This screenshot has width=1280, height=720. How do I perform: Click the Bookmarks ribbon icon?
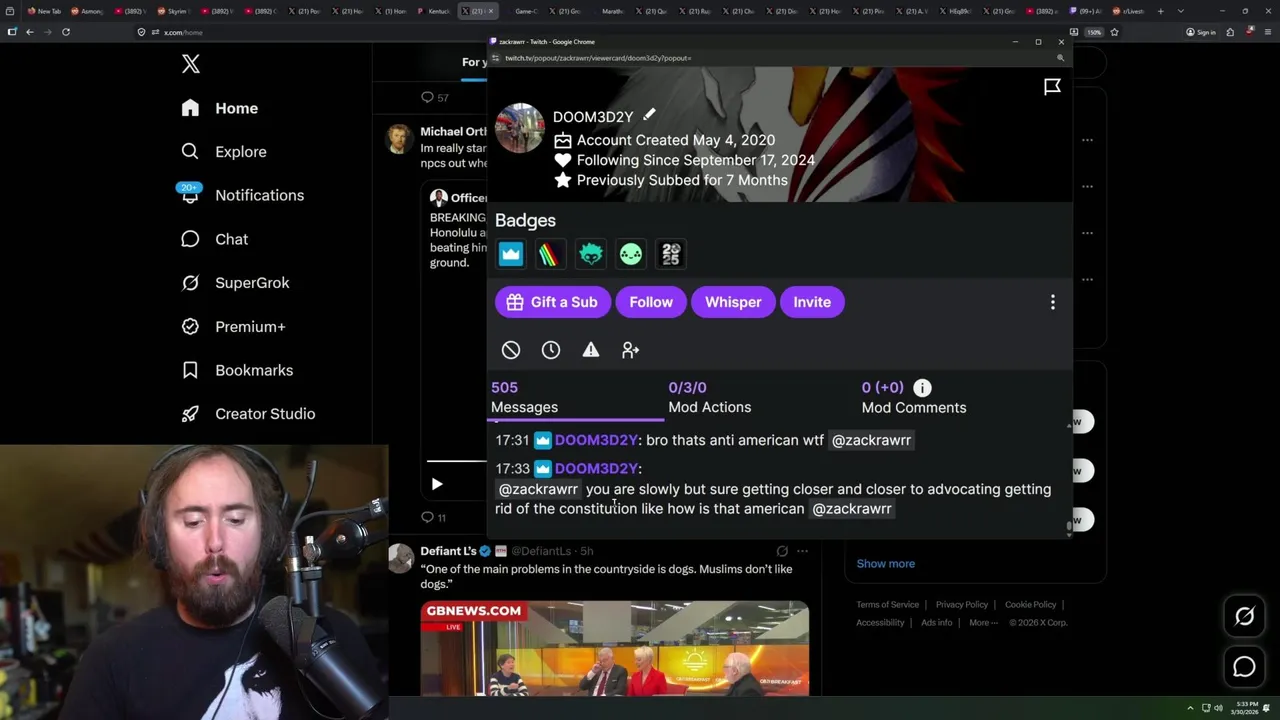[190, 370]
